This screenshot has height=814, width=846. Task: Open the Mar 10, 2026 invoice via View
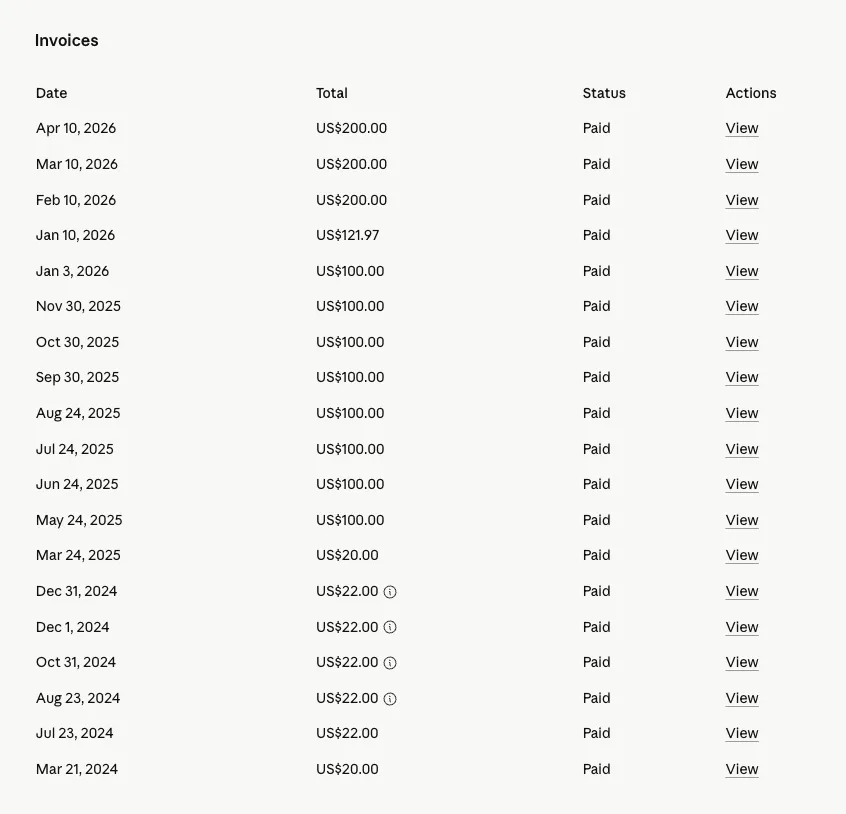[741, 164]
